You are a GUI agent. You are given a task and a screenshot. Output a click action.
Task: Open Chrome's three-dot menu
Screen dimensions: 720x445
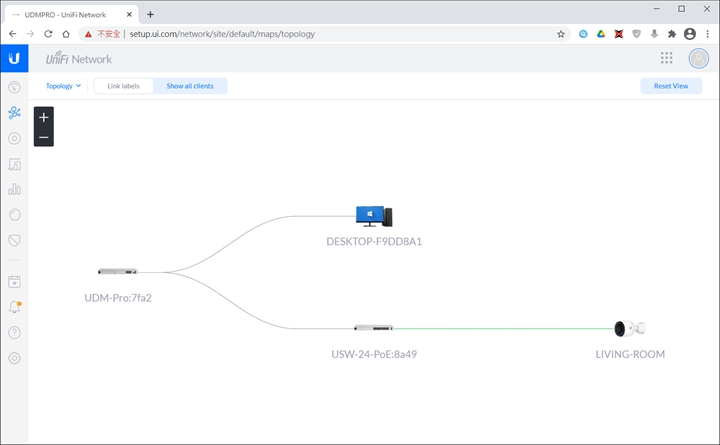tap(708, 33)
